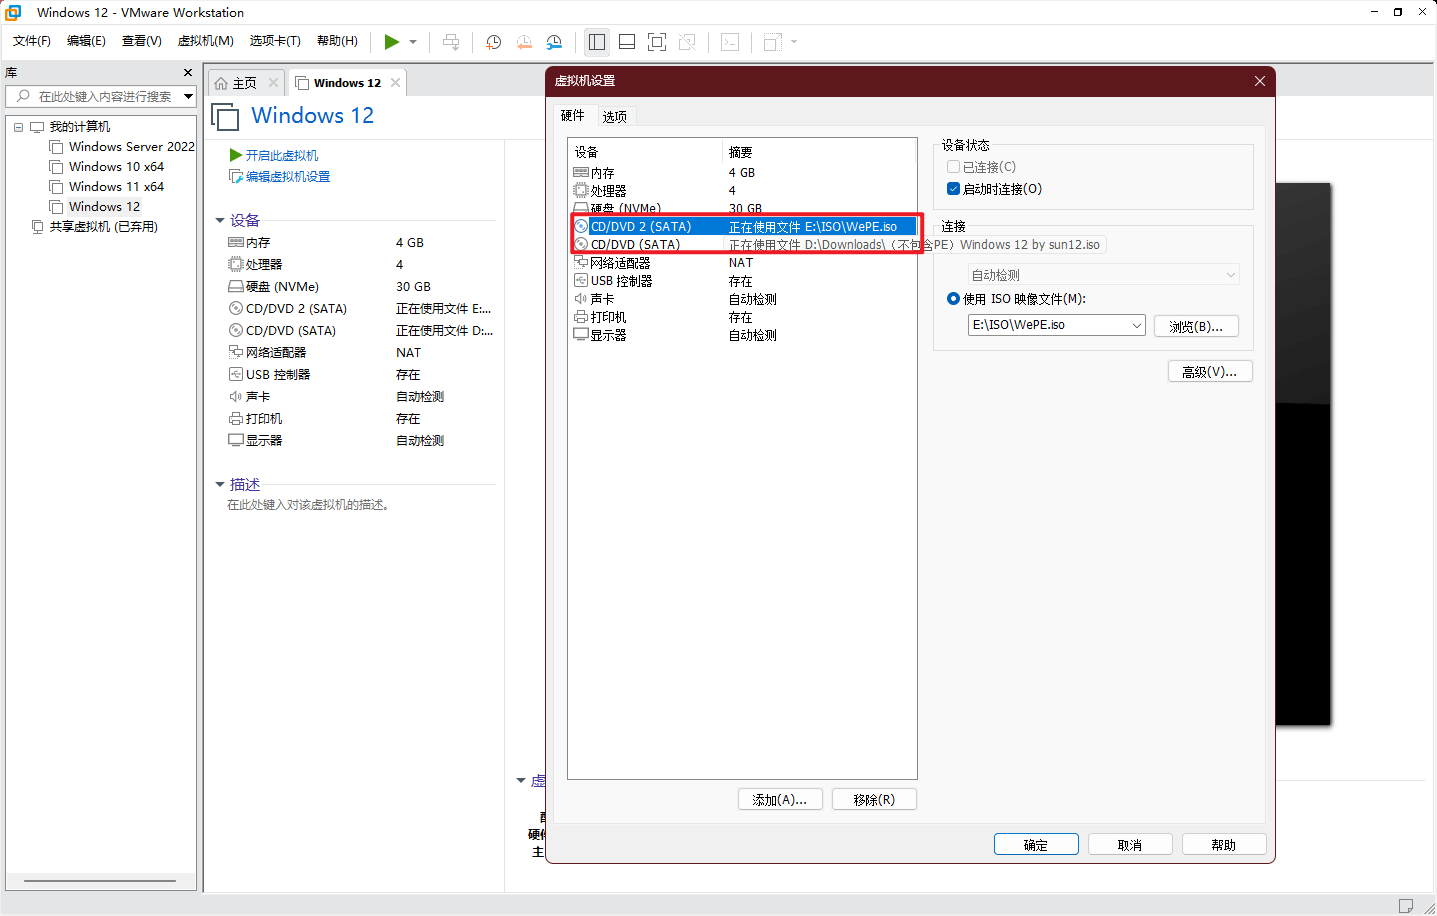Enable the 已连接 checkbox
Screen dimensions: 1437x916
pyautogui.click(x=953, y=167)
